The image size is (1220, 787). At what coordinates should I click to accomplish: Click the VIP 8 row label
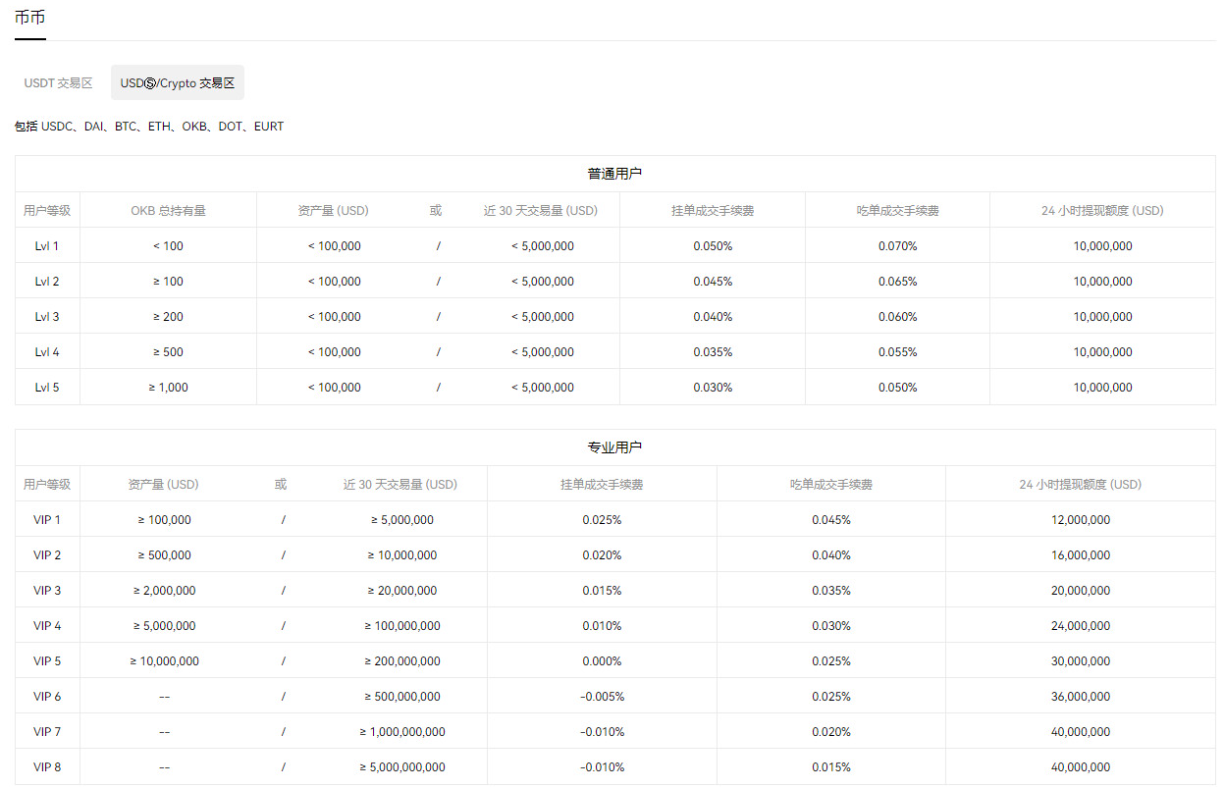47,767
